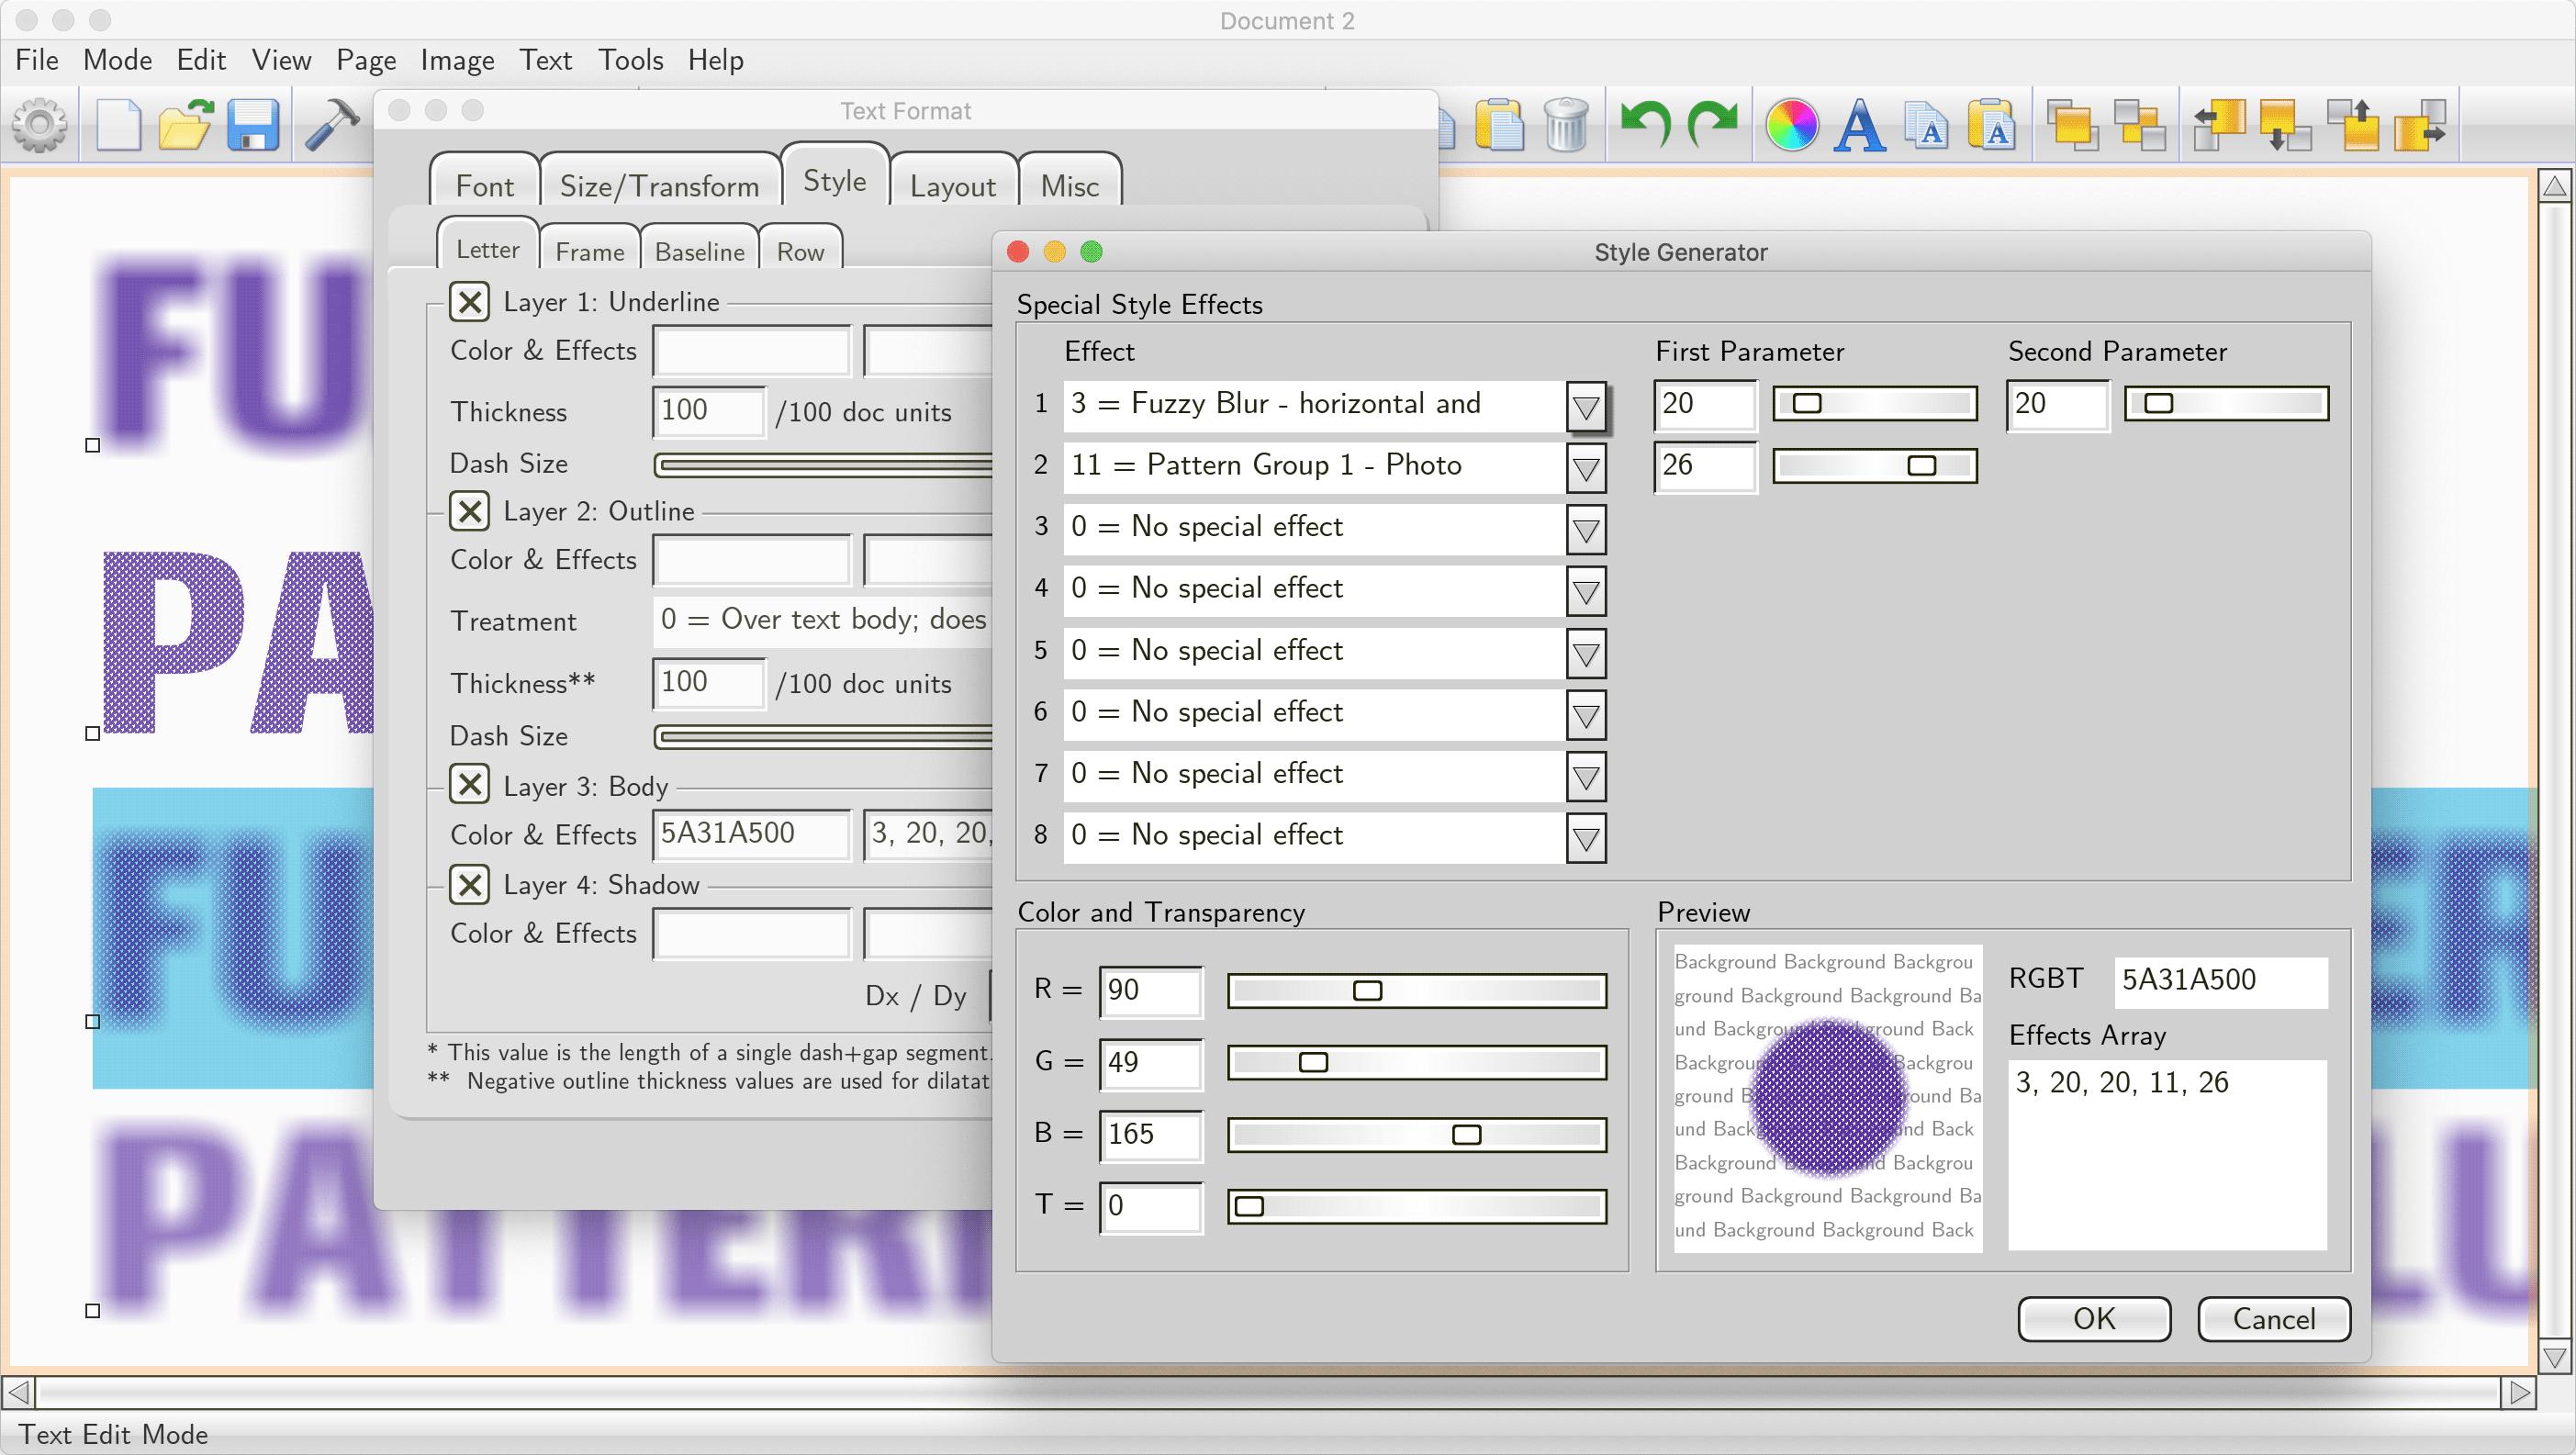The width and height of the screenshot is (2576, 1455).
Task: Open the Image menu
Action: pyautogui.click(x=457, y=60)
